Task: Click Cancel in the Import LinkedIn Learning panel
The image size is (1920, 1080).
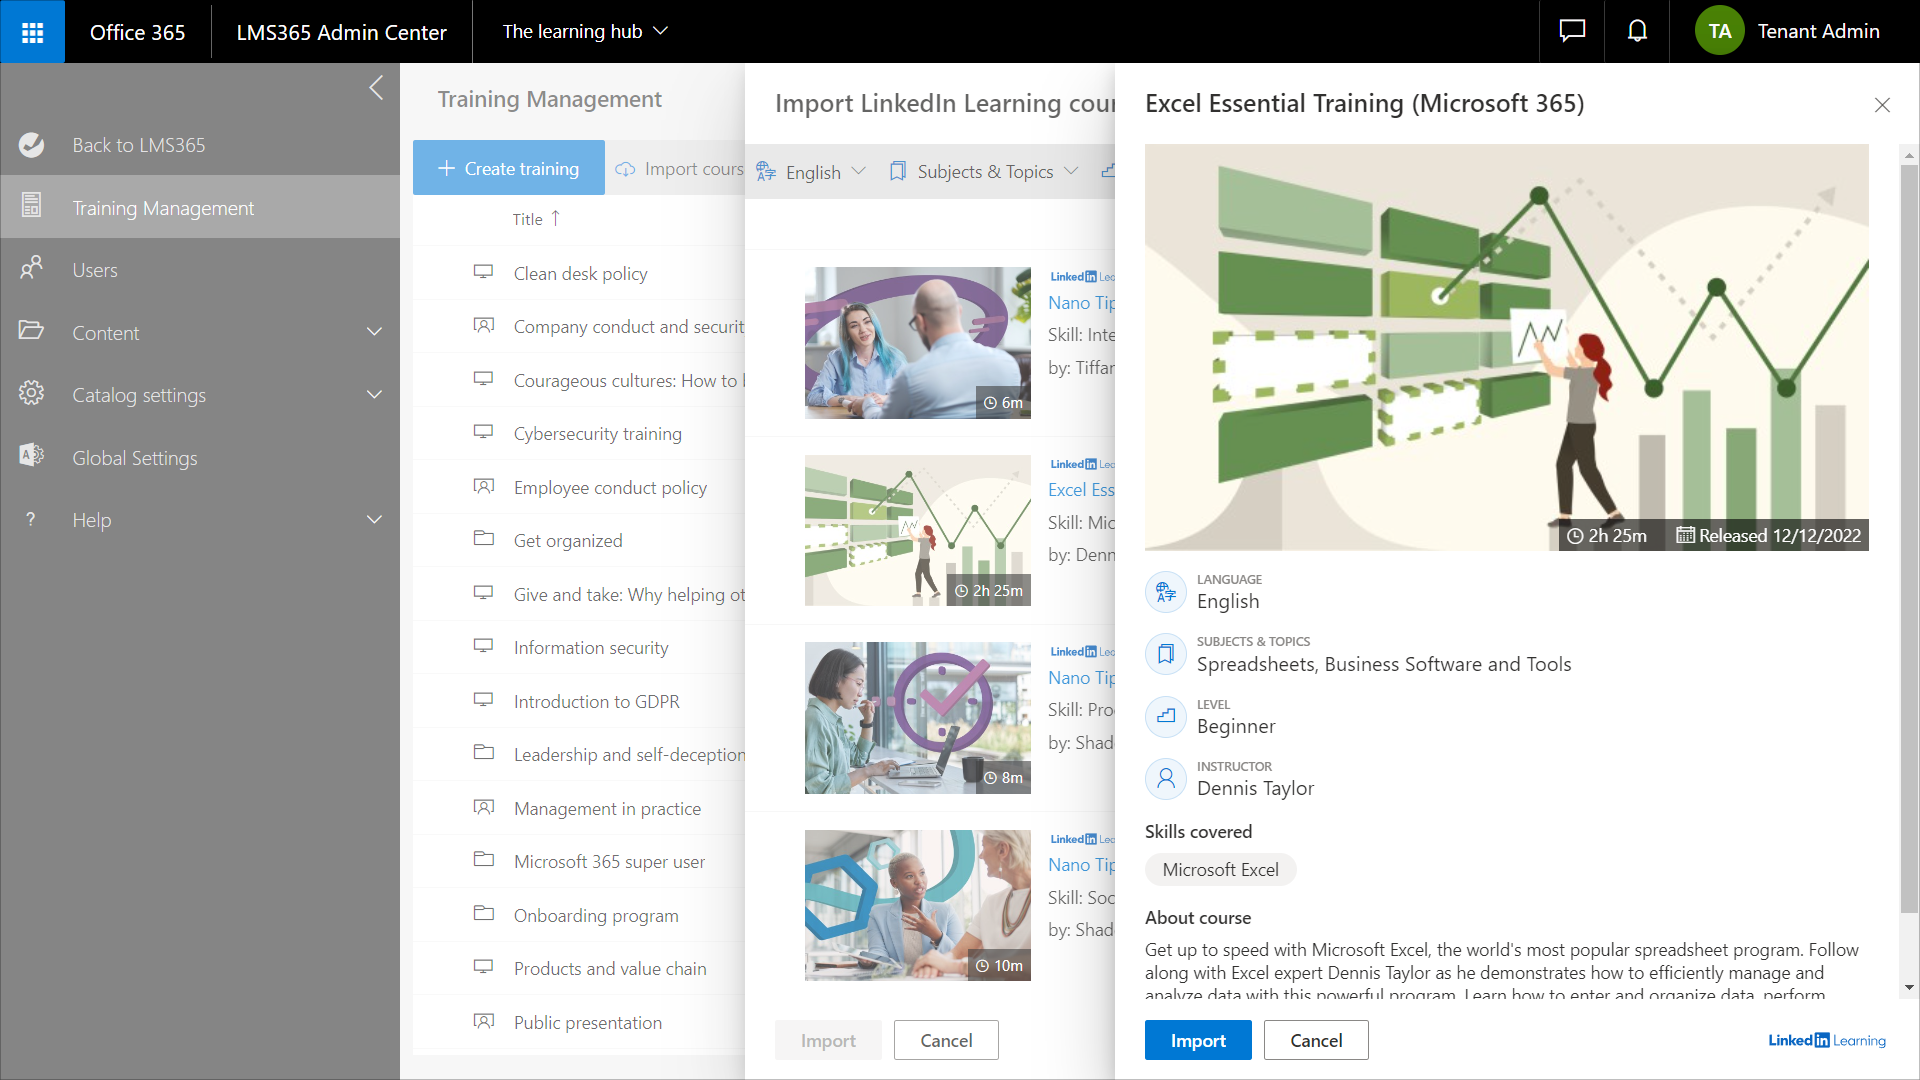Action: click(946, 1040)
